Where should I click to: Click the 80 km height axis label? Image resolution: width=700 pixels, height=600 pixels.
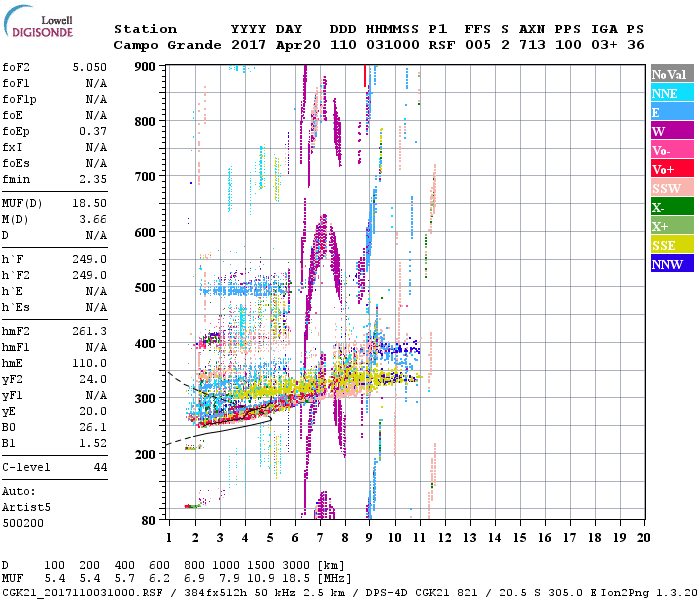tap(149, 521)
